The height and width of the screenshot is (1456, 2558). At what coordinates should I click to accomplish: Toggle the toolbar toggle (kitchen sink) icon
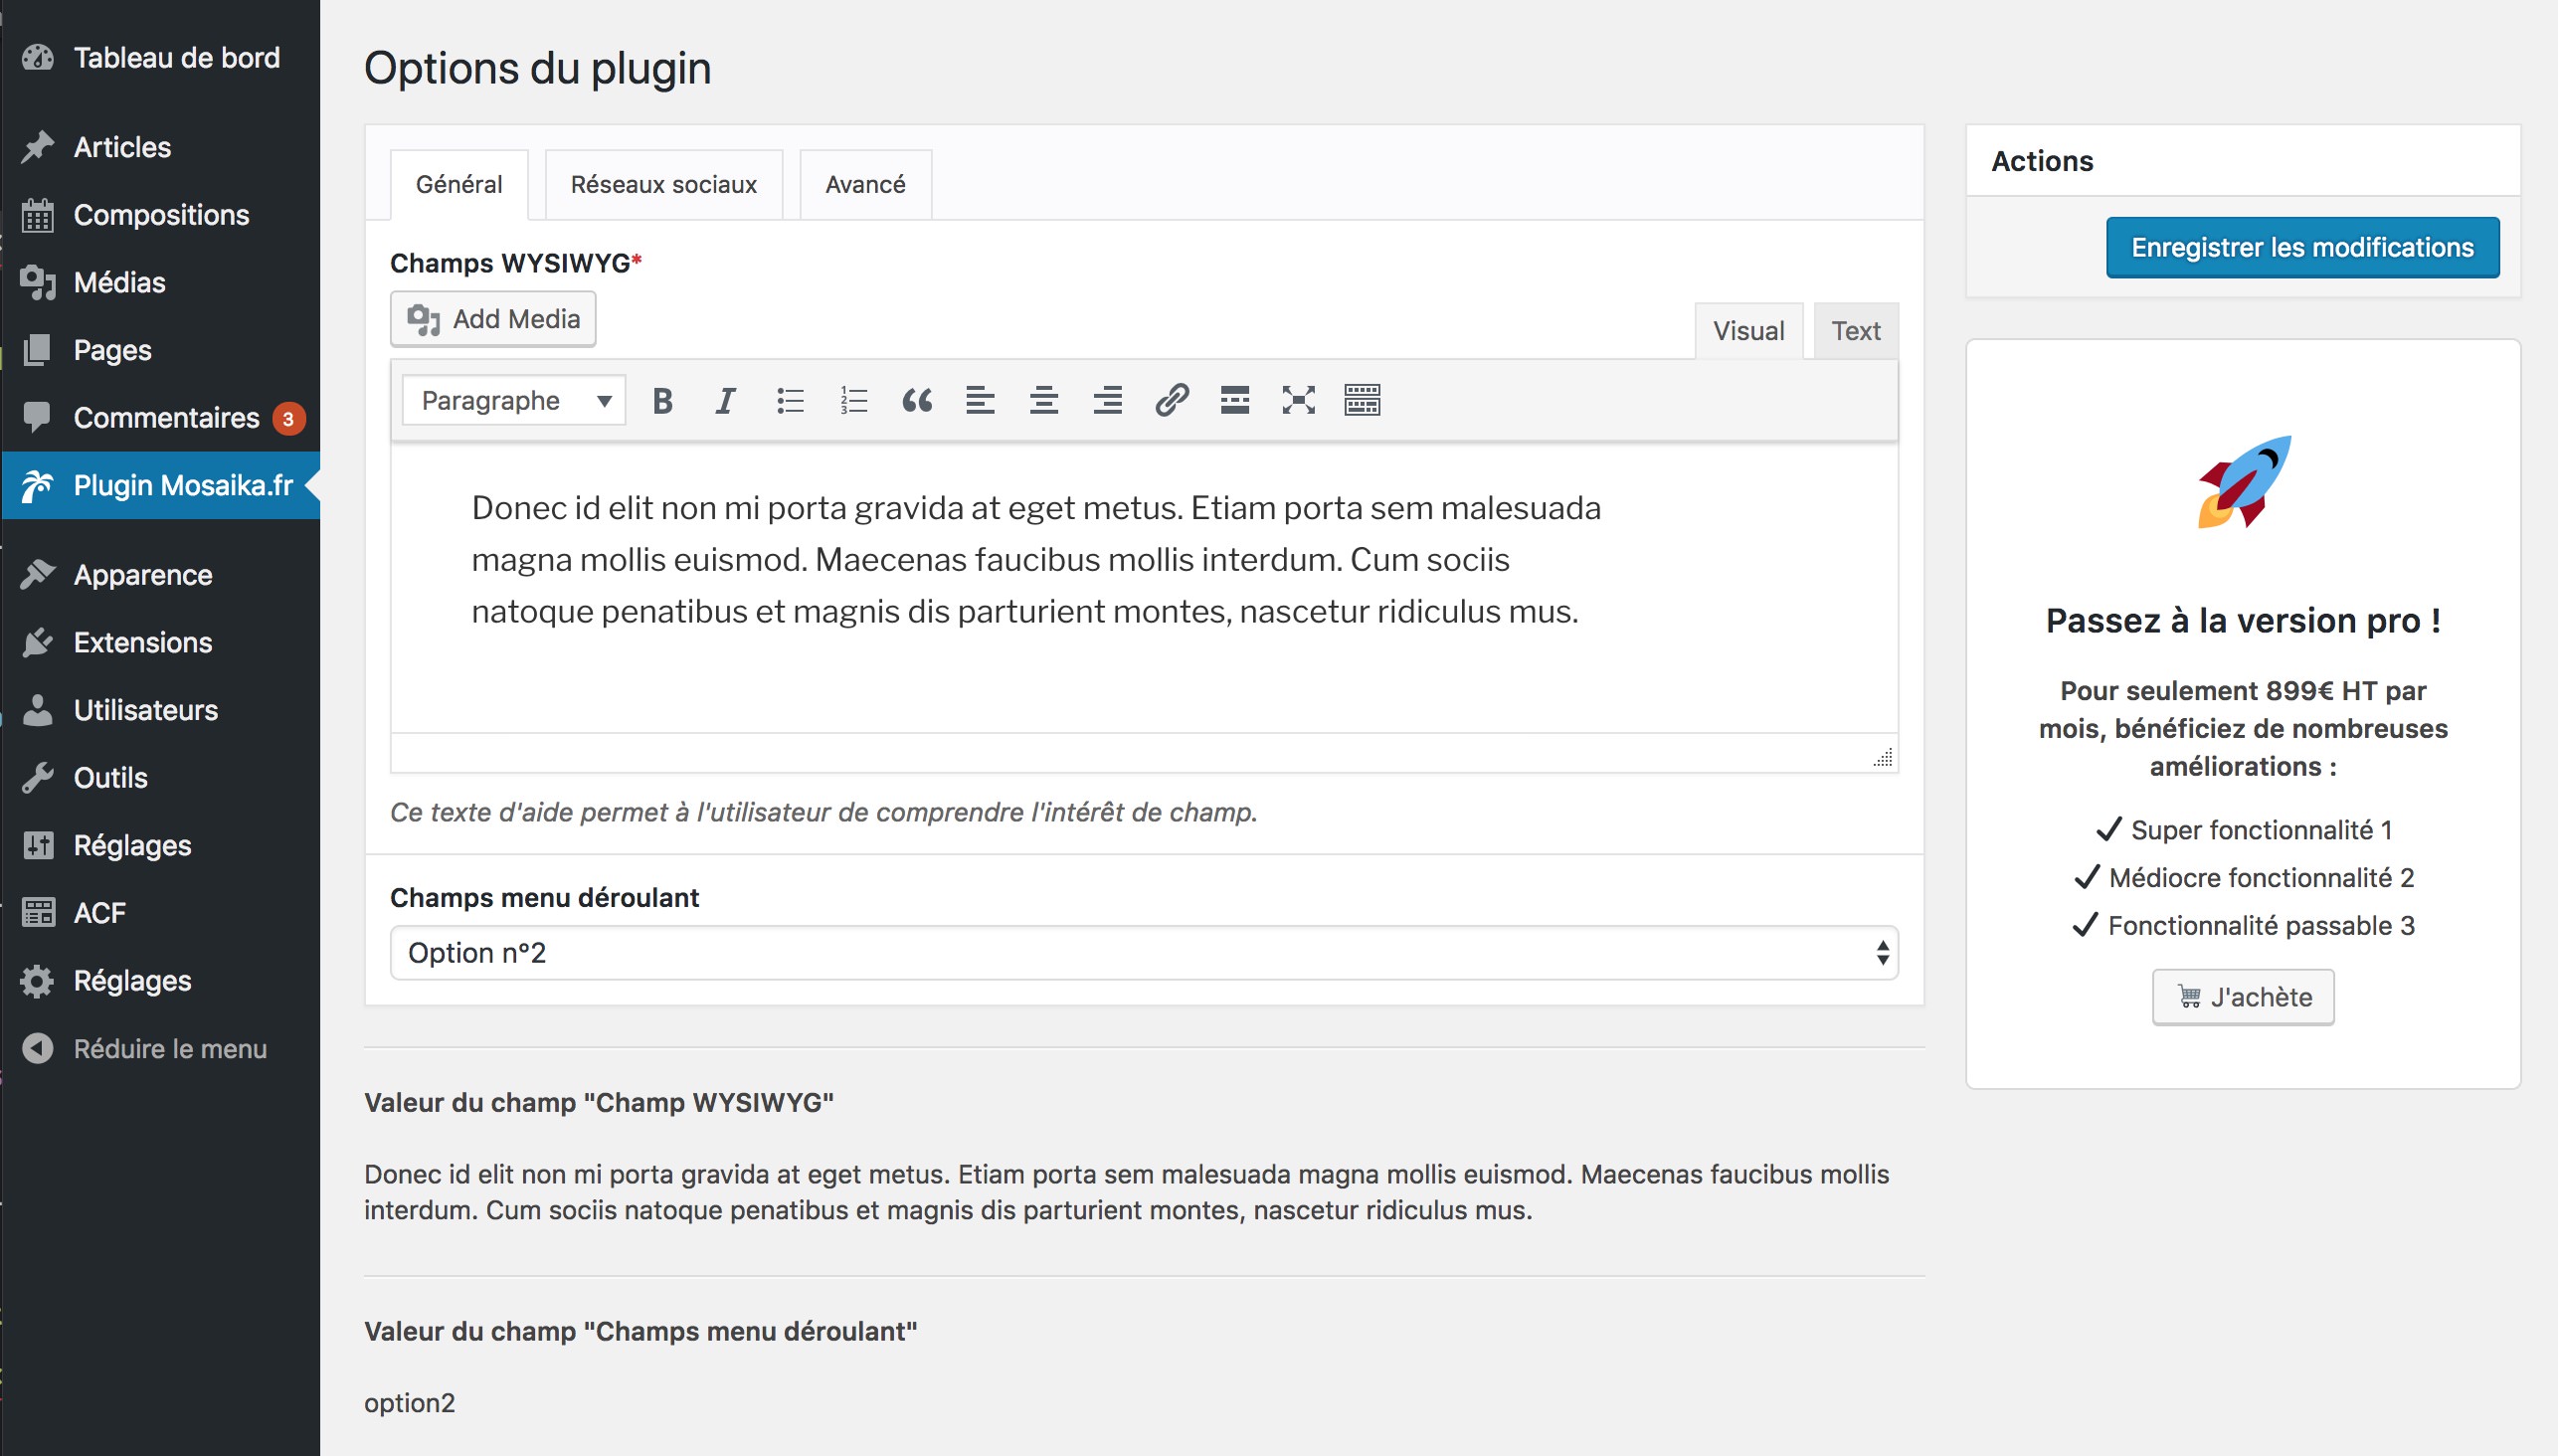[1362, 401]
